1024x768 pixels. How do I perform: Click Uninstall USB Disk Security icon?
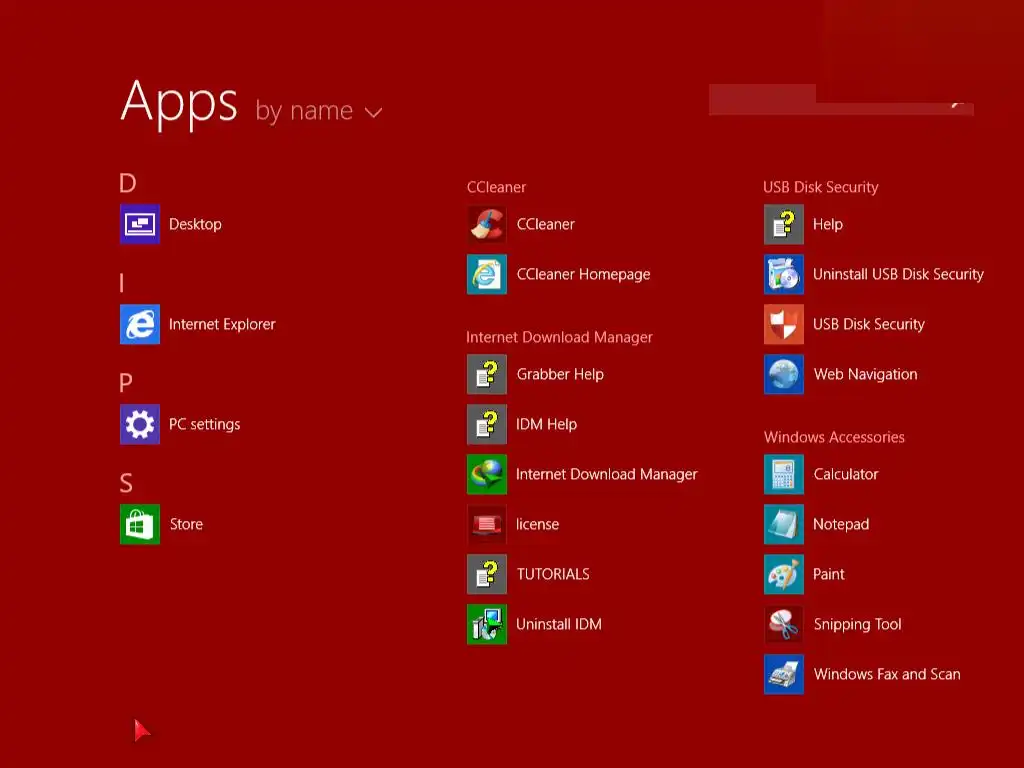(x=784, y=274)
